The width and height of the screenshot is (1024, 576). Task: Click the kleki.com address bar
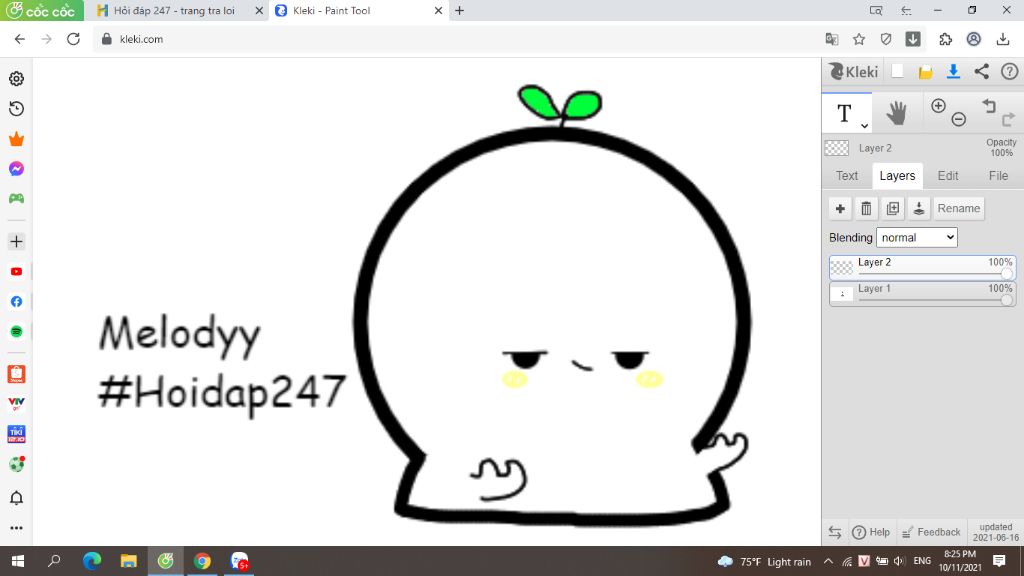(x=457, y=39)
